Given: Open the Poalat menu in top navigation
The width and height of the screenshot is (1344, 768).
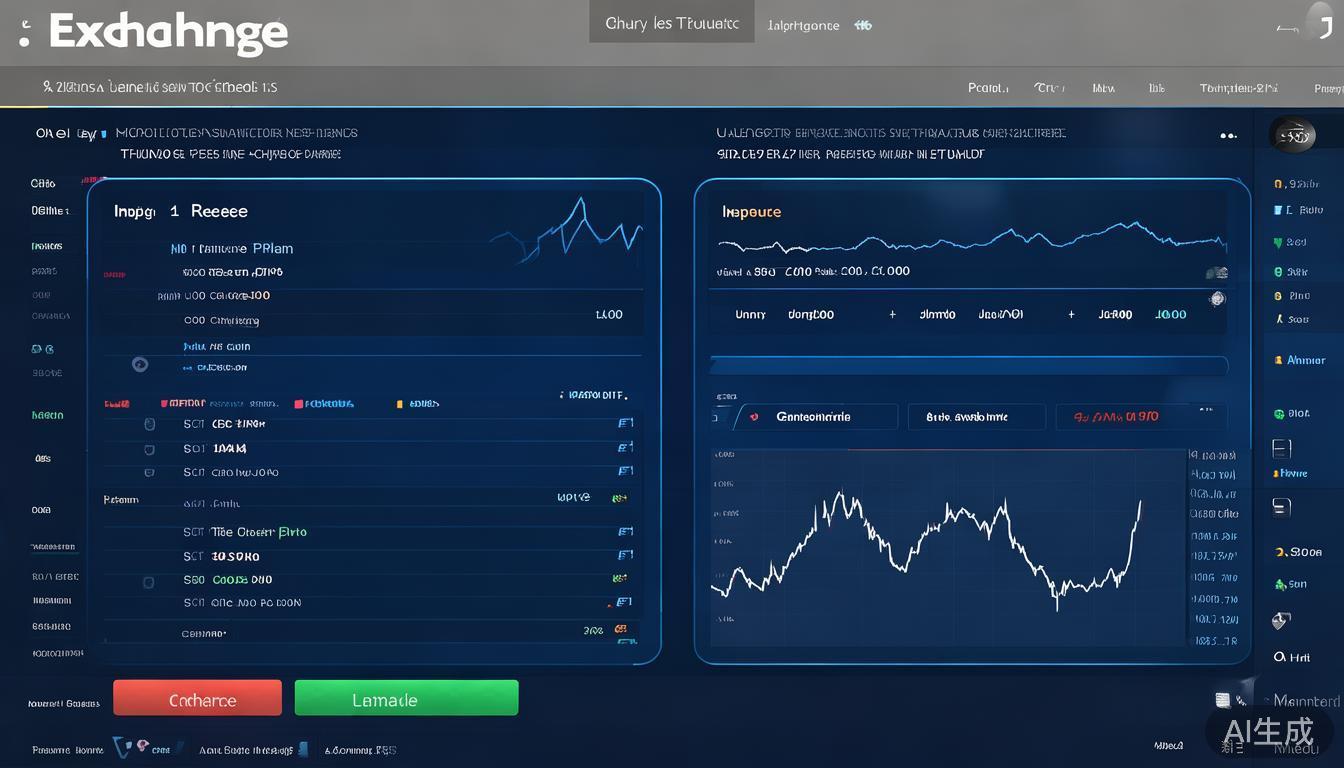Looking at the screenshot, I should [987, 88].
